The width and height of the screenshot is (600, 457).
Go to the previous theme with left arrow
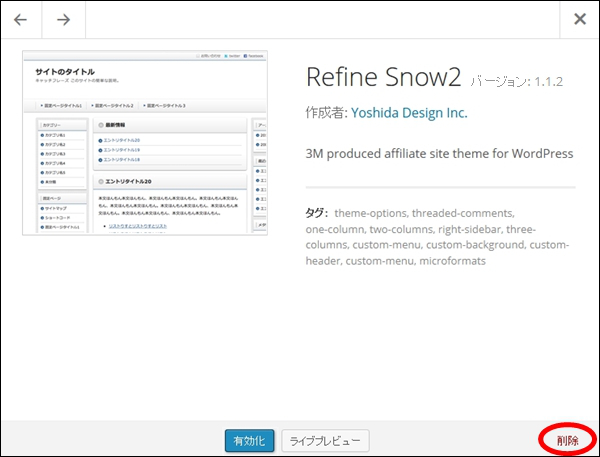21,20
